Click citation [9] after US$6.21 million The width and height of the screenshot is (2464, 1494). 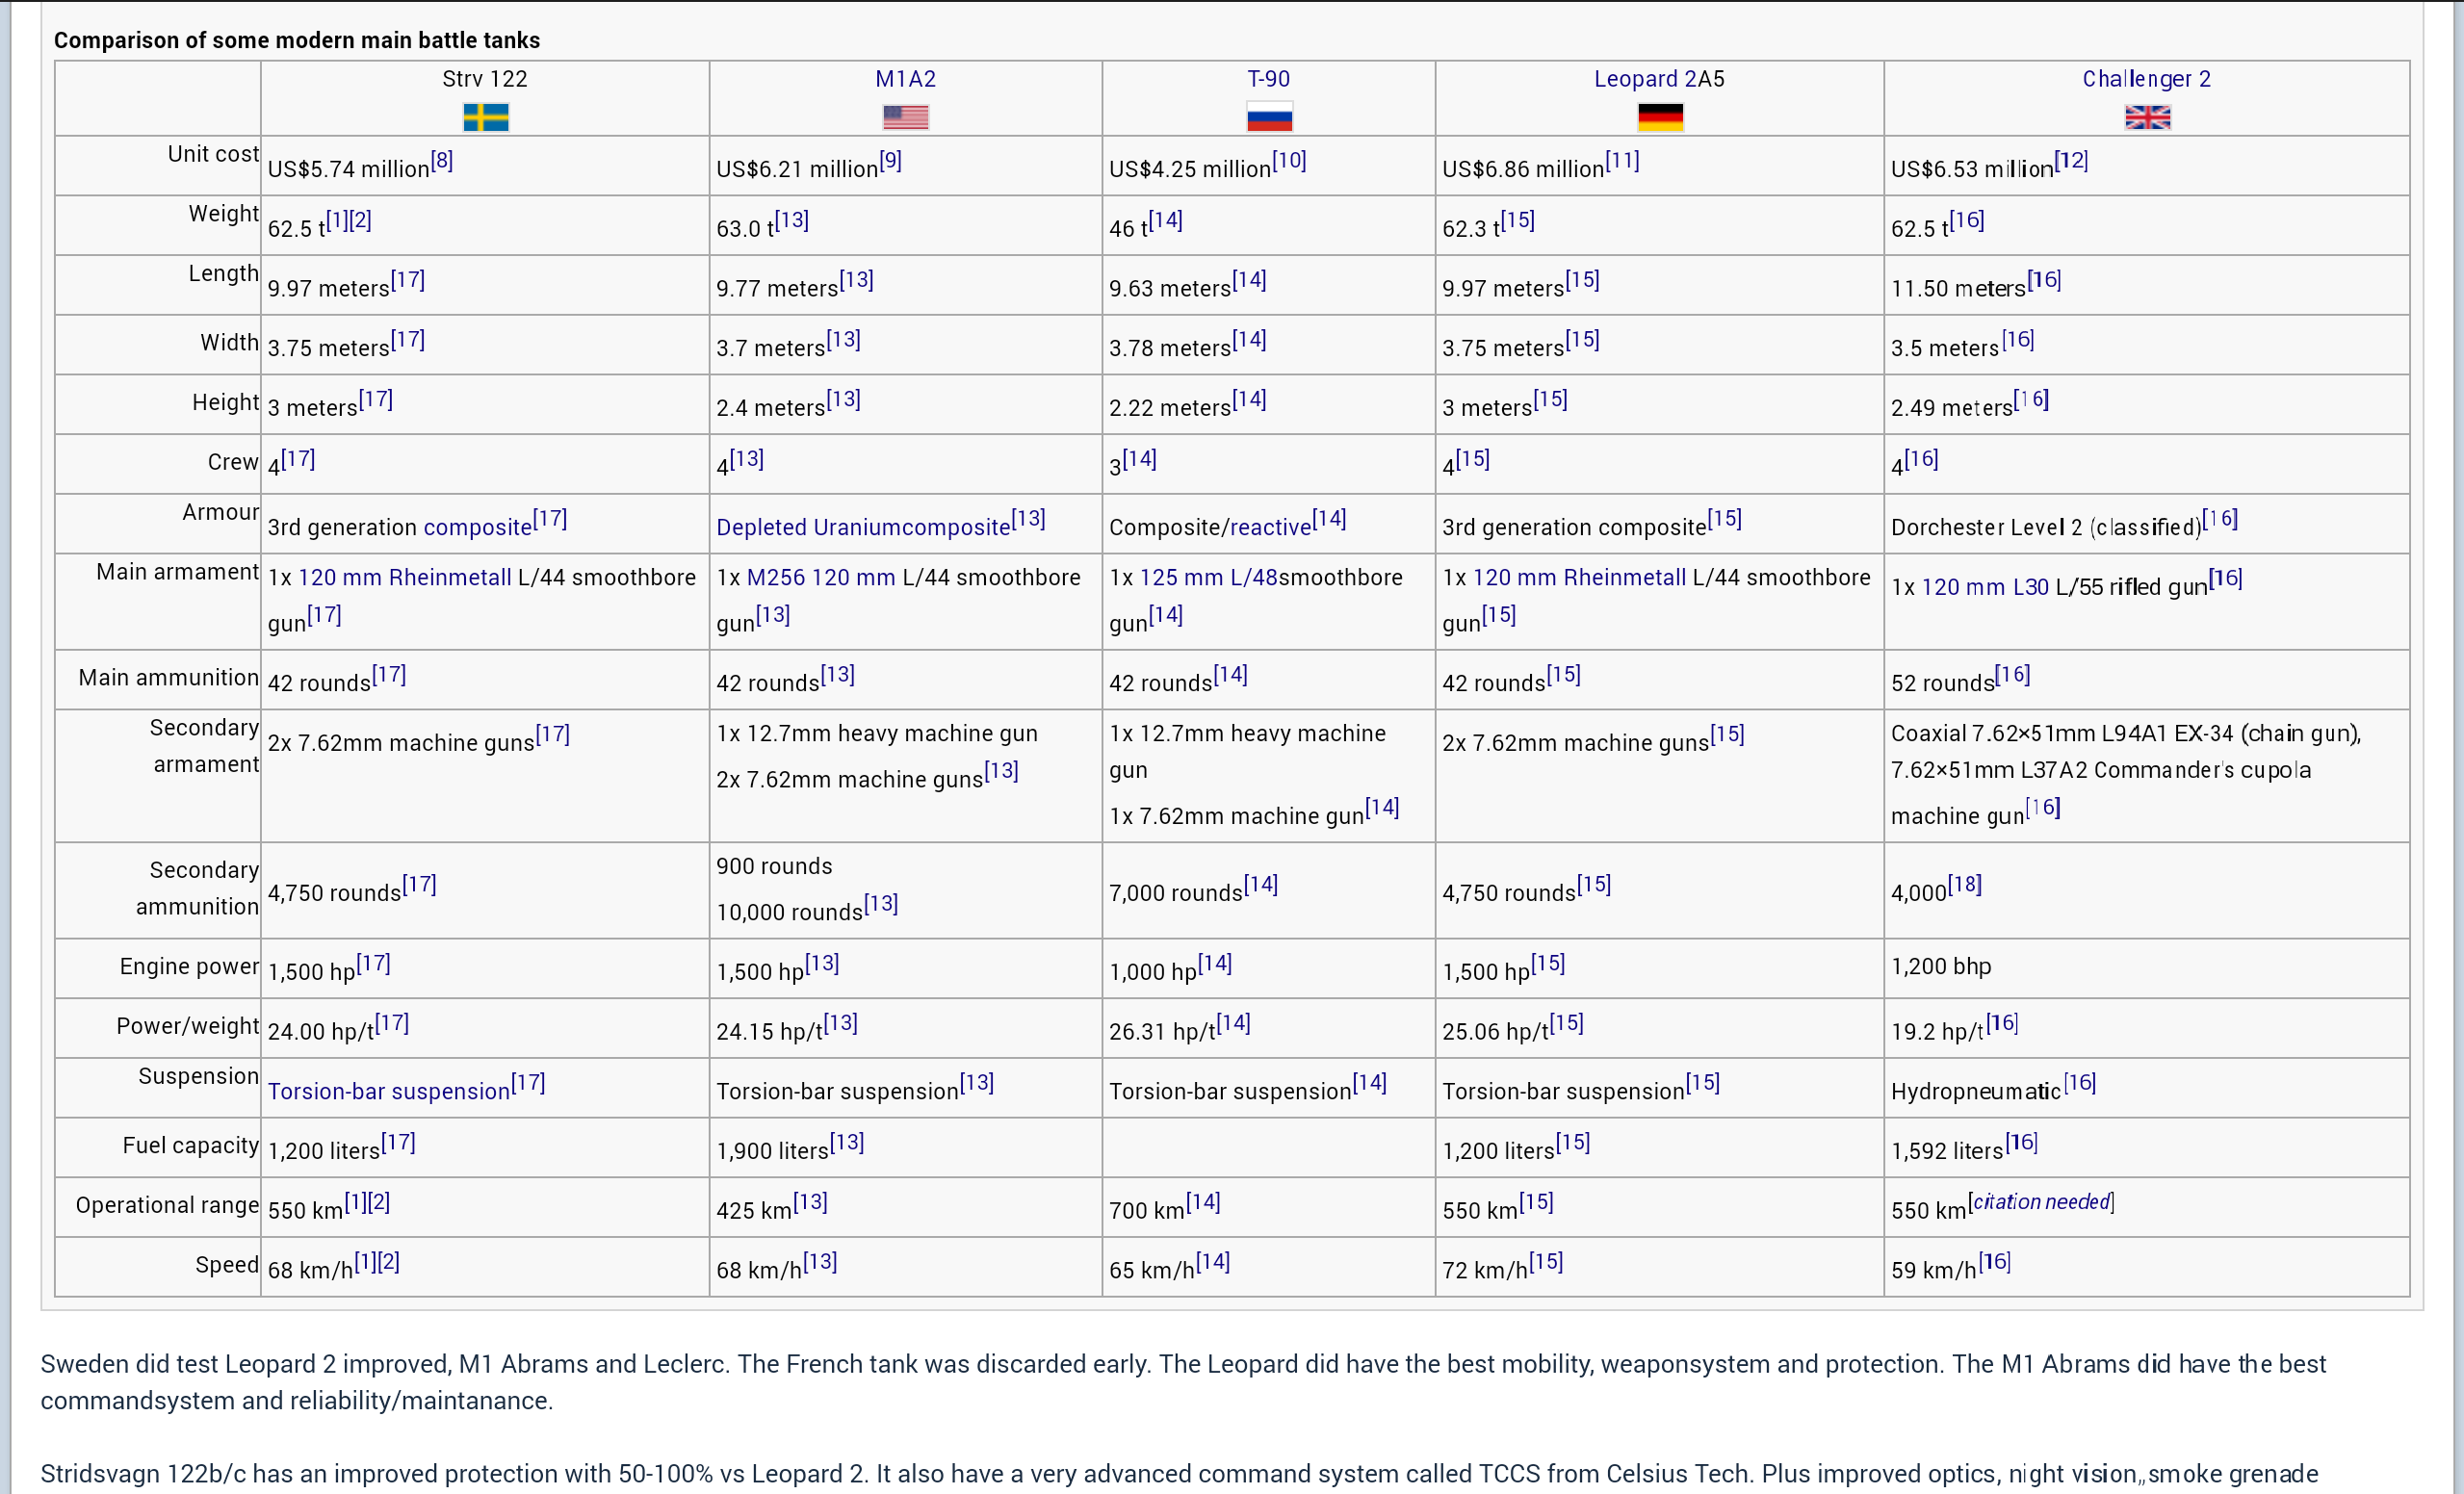click(x=891, y=161)
